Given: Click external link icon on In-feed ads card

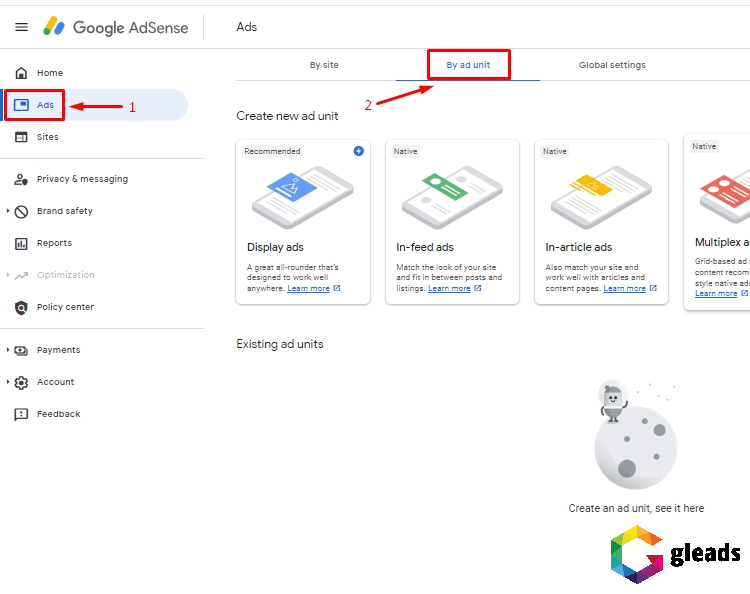Looking at the screenshot, I should point(477,288).
